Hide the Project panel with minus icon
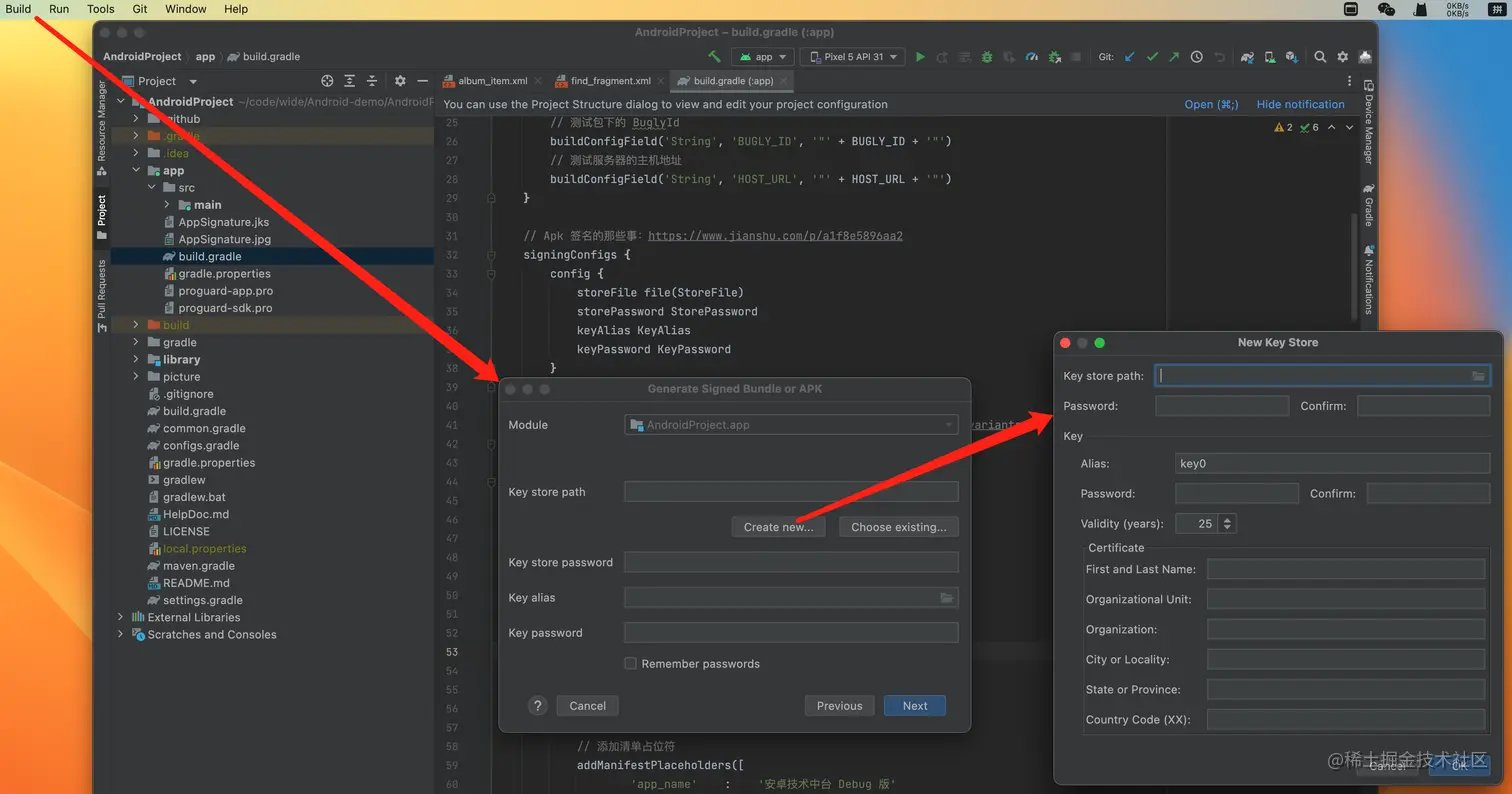Screen dimensions: 1512x794 click(x=422, y=81)
